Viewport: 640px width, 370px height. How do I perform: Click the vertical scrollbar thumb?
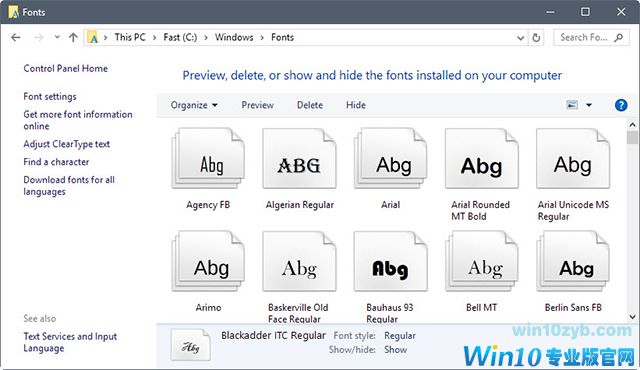pos(633,137)
